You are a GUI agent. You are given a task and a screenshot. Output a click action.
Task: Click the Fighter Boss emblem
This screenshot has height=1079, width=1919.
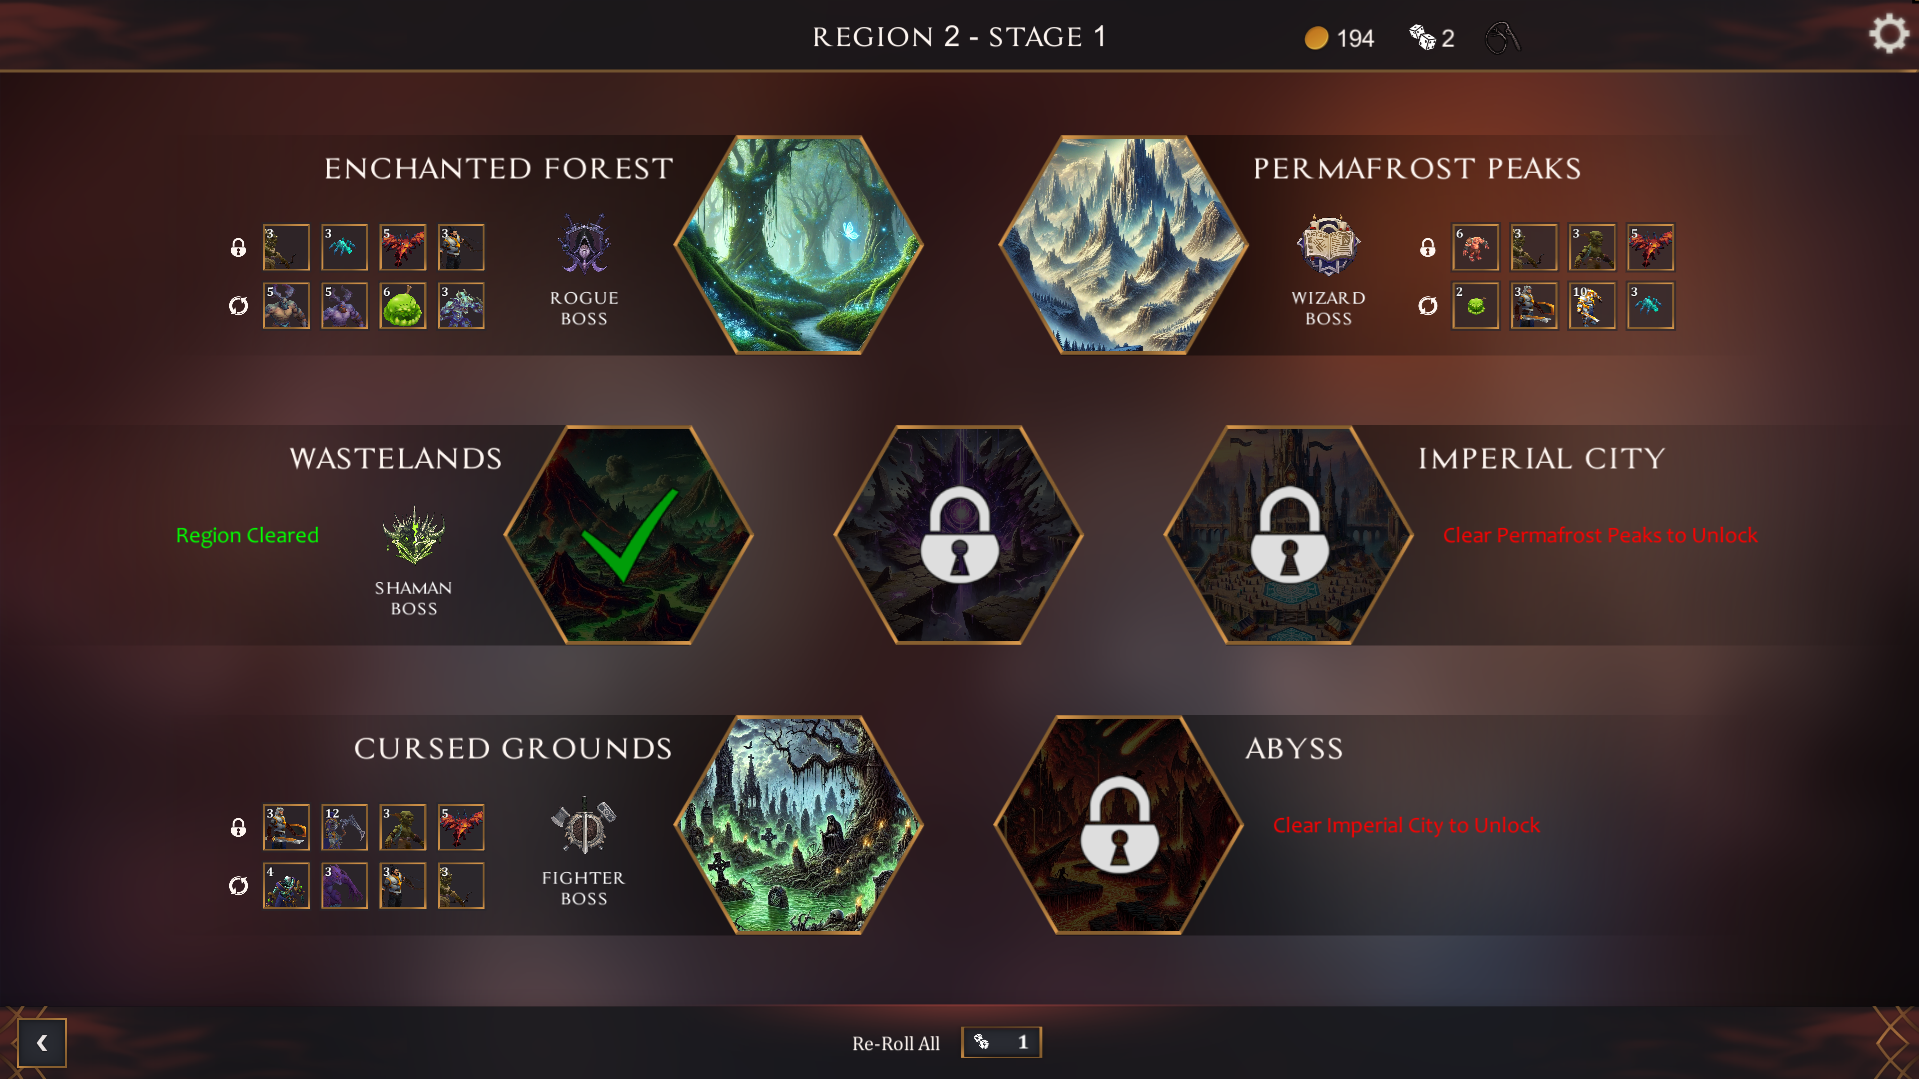[x=584, y=826]
